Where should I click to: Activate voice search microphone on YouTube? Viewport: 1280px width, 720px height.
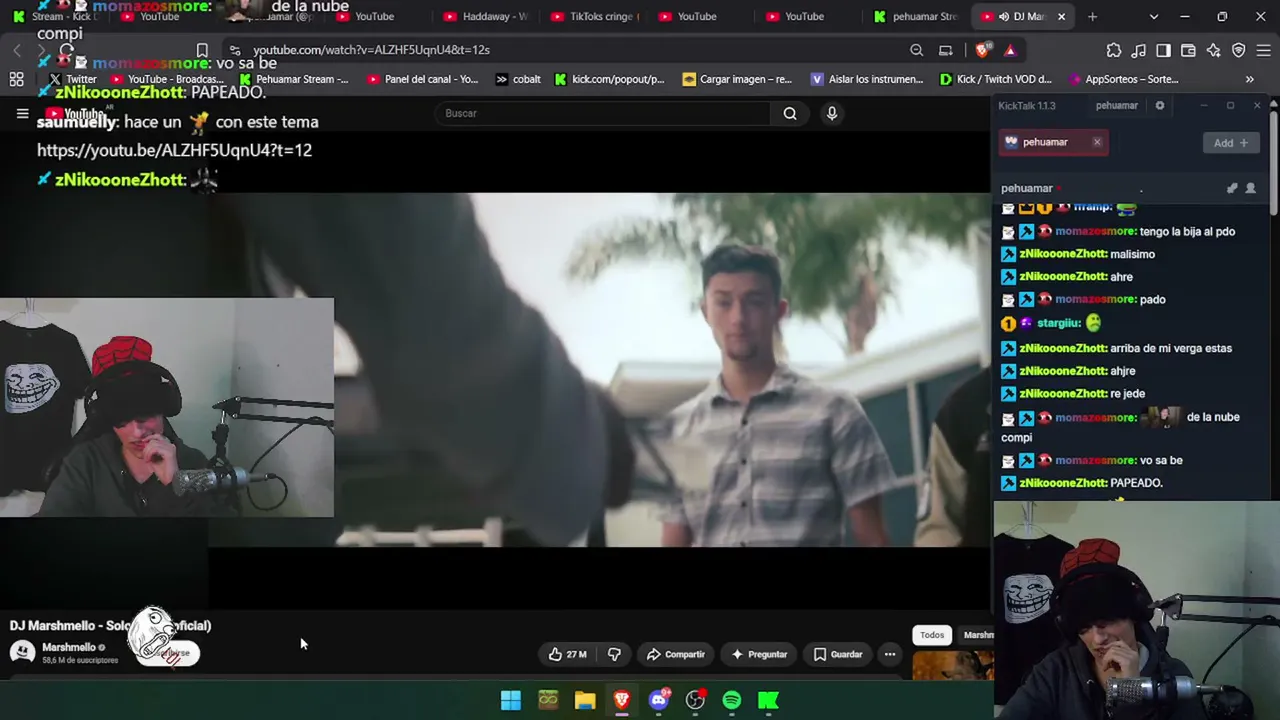coord(831,113)
